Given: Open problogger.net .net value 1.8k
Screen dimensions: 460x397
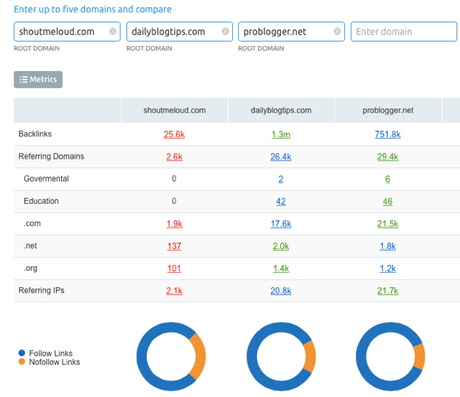Looking at the screenshot, I should pos(388,246).
